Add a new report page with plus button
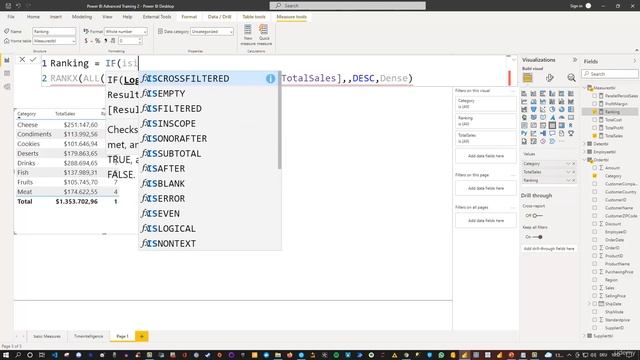Screen dimensions: 640x360 [142, 336]
